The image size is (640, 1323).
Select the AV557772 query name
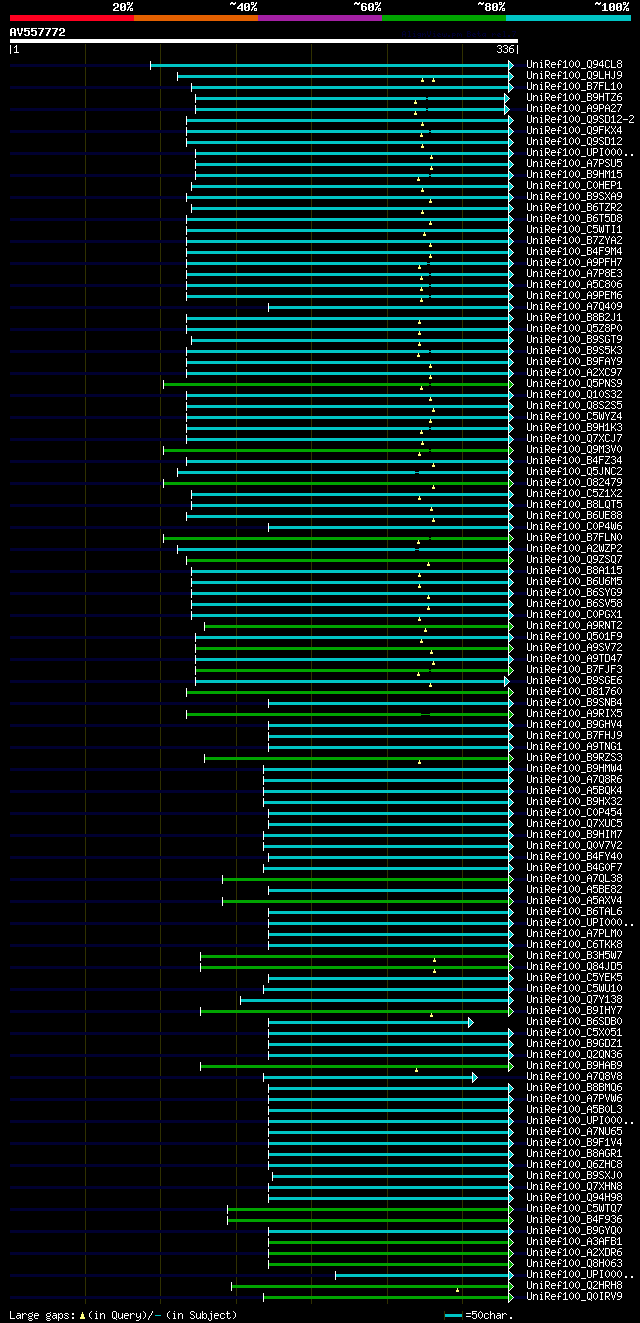click(x=38, y=32)
